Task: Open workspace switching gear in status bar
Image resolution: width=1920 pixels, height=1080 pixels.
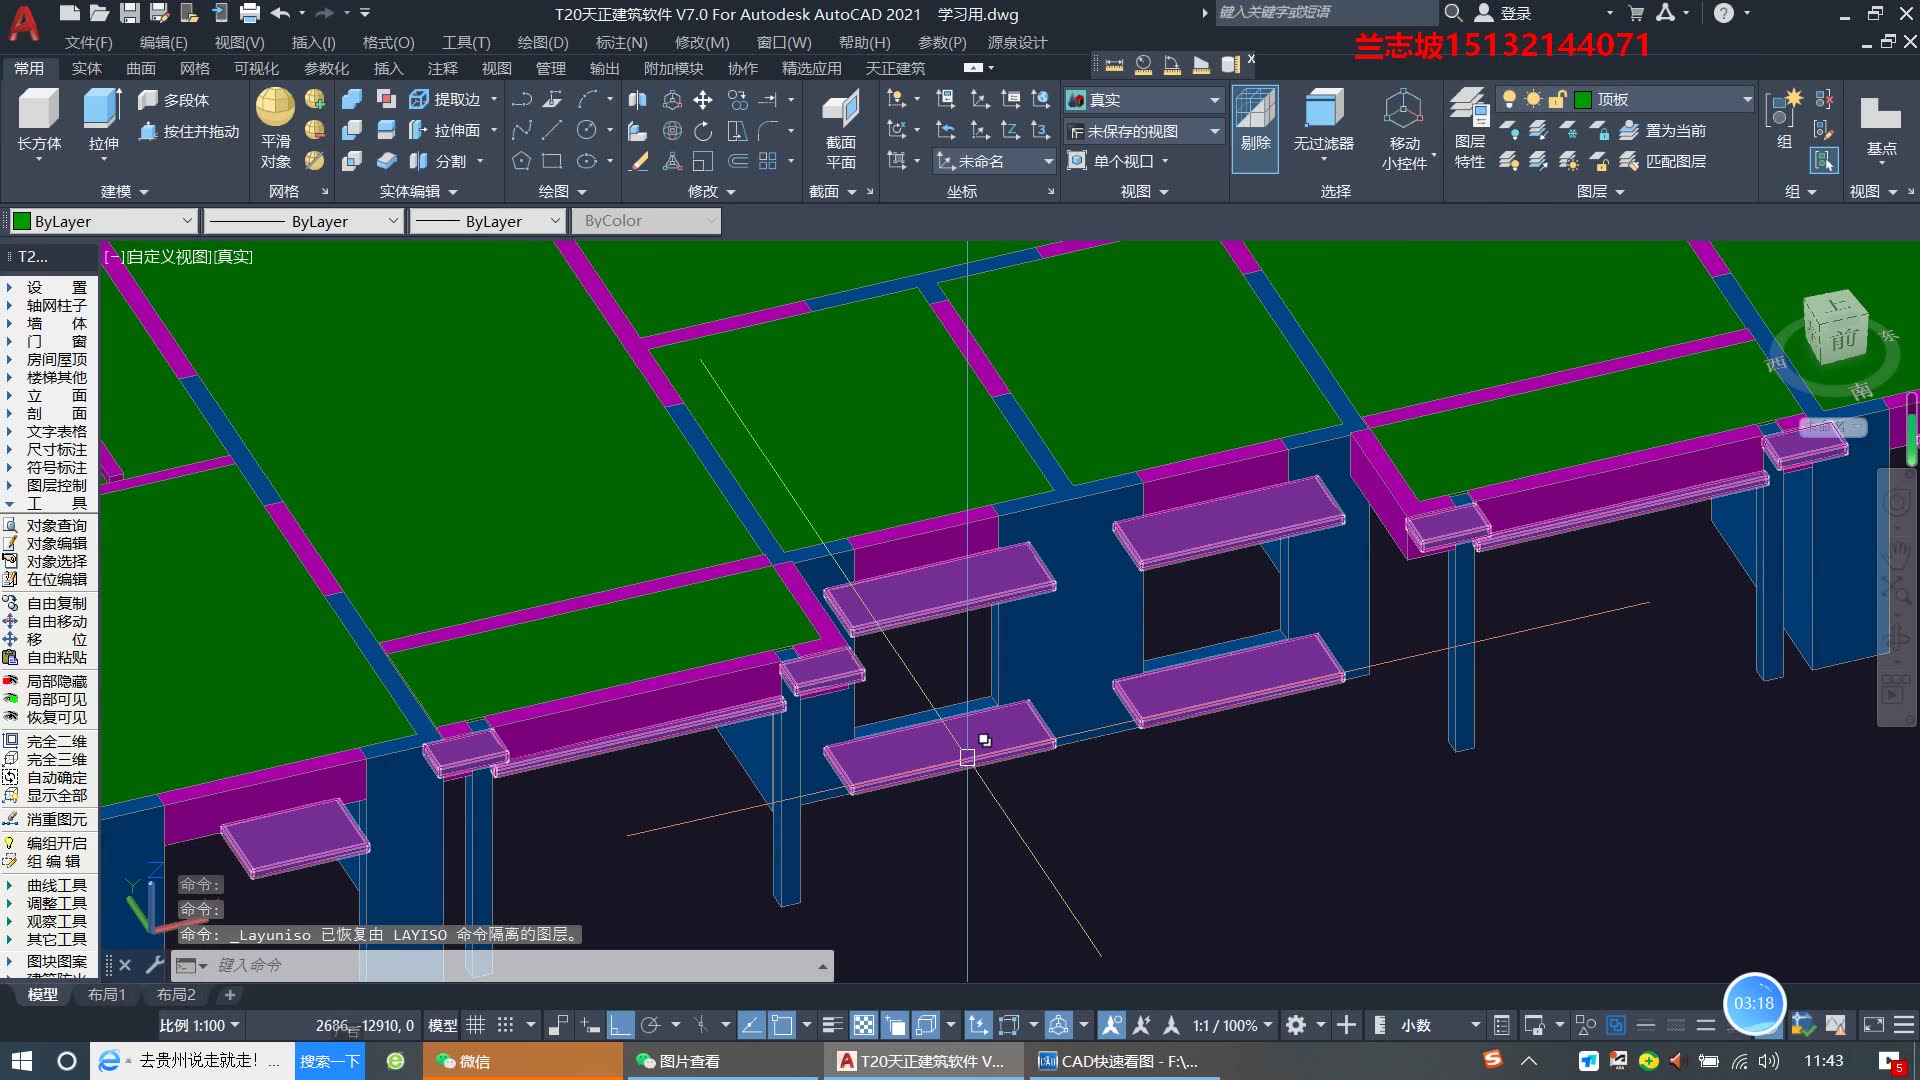Action: pyautogui.click(x=1296, y=1025)
